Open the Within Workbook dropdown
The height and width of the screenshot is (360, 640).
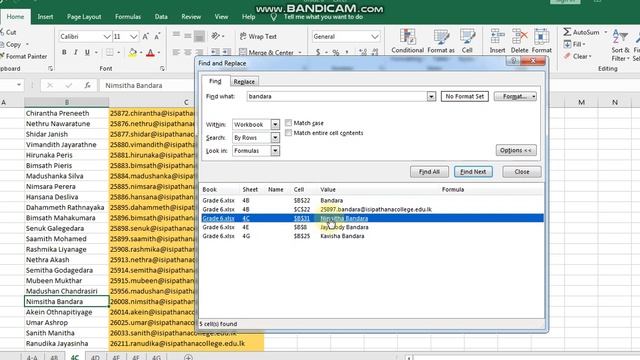275,124
